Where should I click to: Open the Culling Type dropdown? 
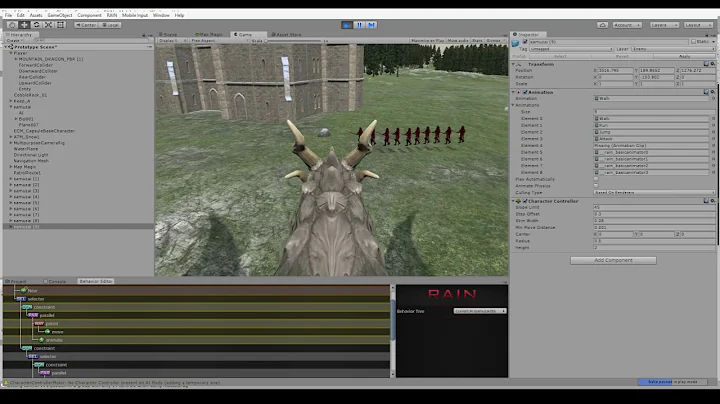[x=654, y=192]
